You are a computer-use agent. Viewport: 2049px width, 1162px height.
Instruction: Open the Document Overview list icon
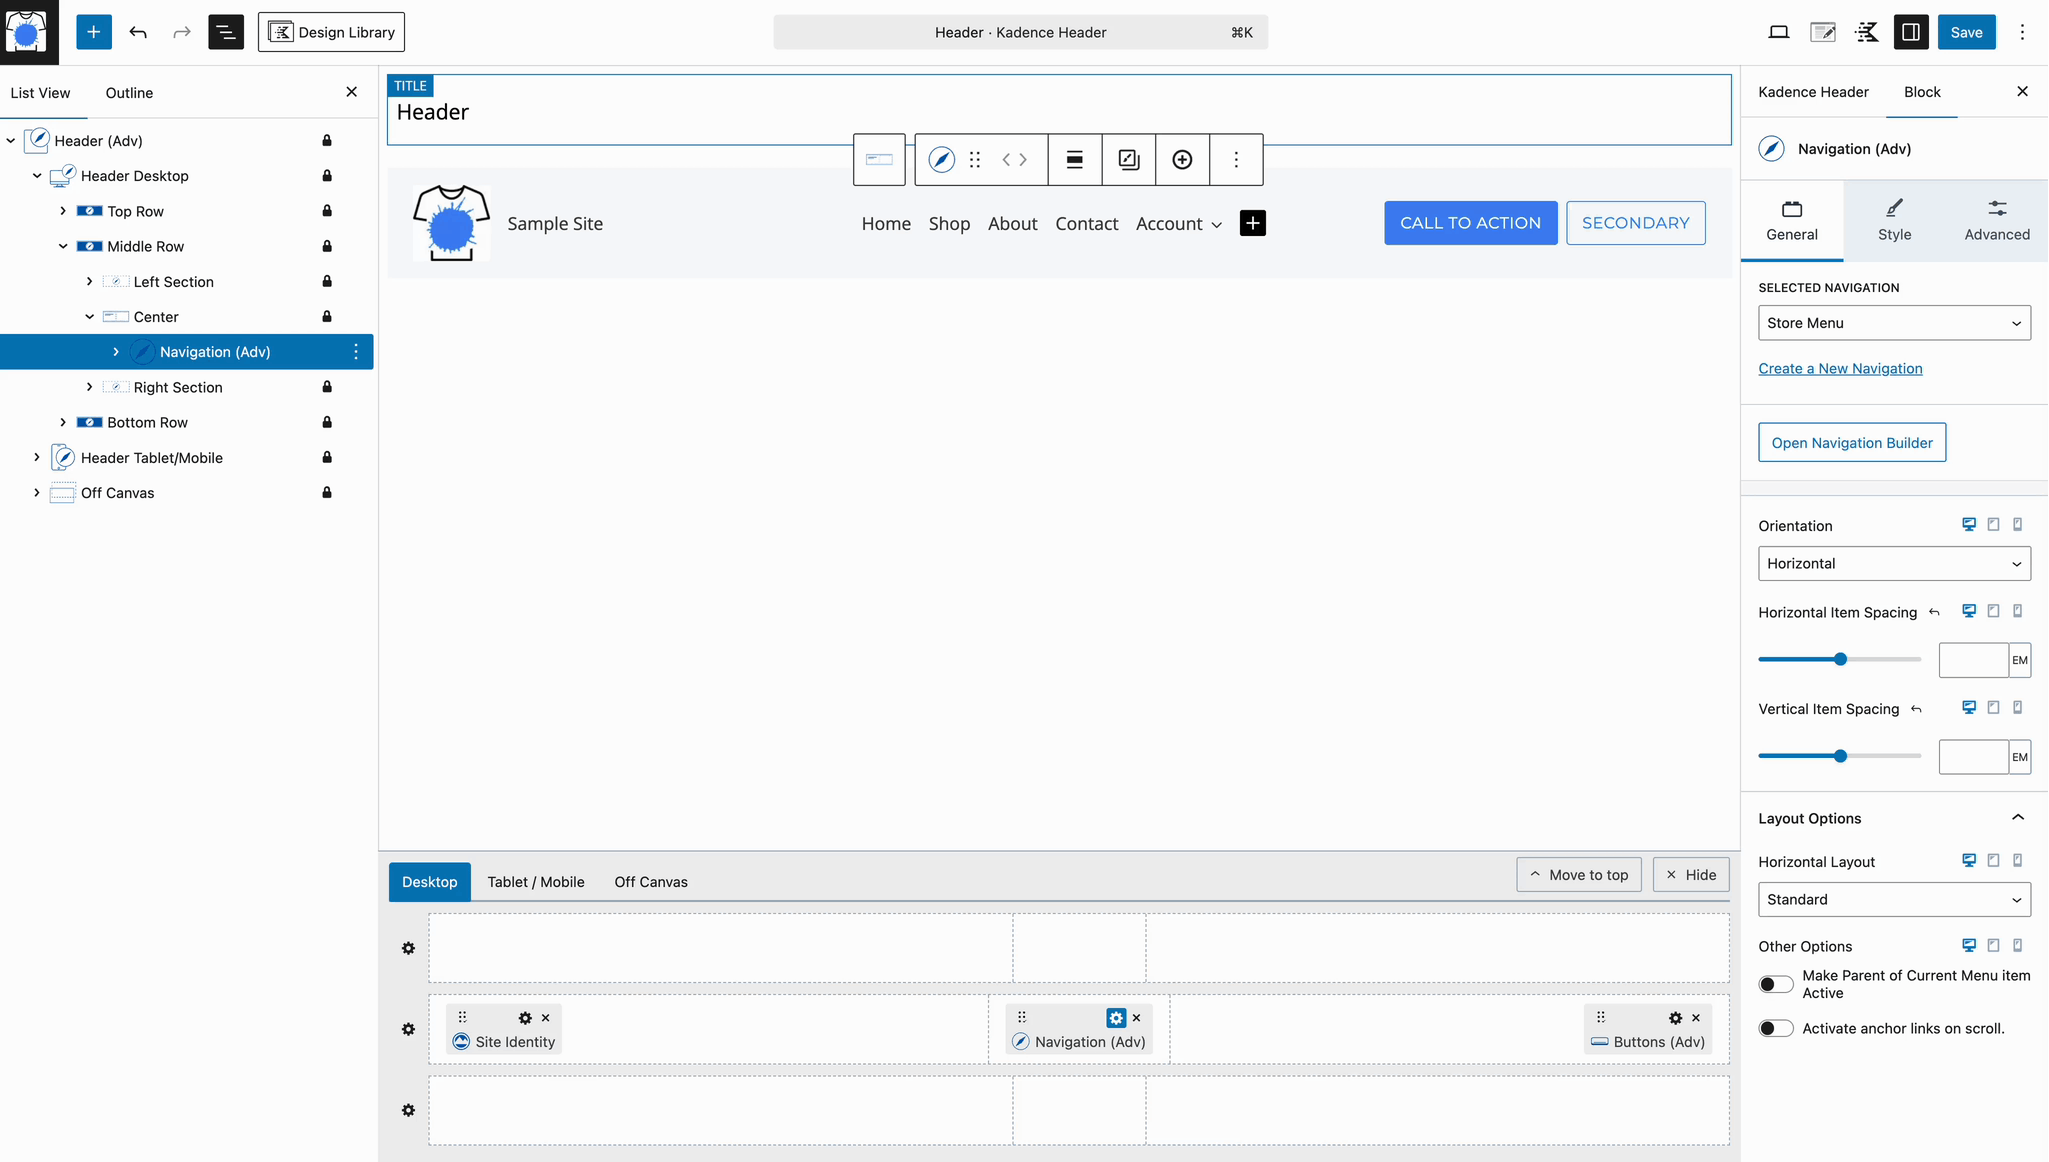click(x=226, y=32)
